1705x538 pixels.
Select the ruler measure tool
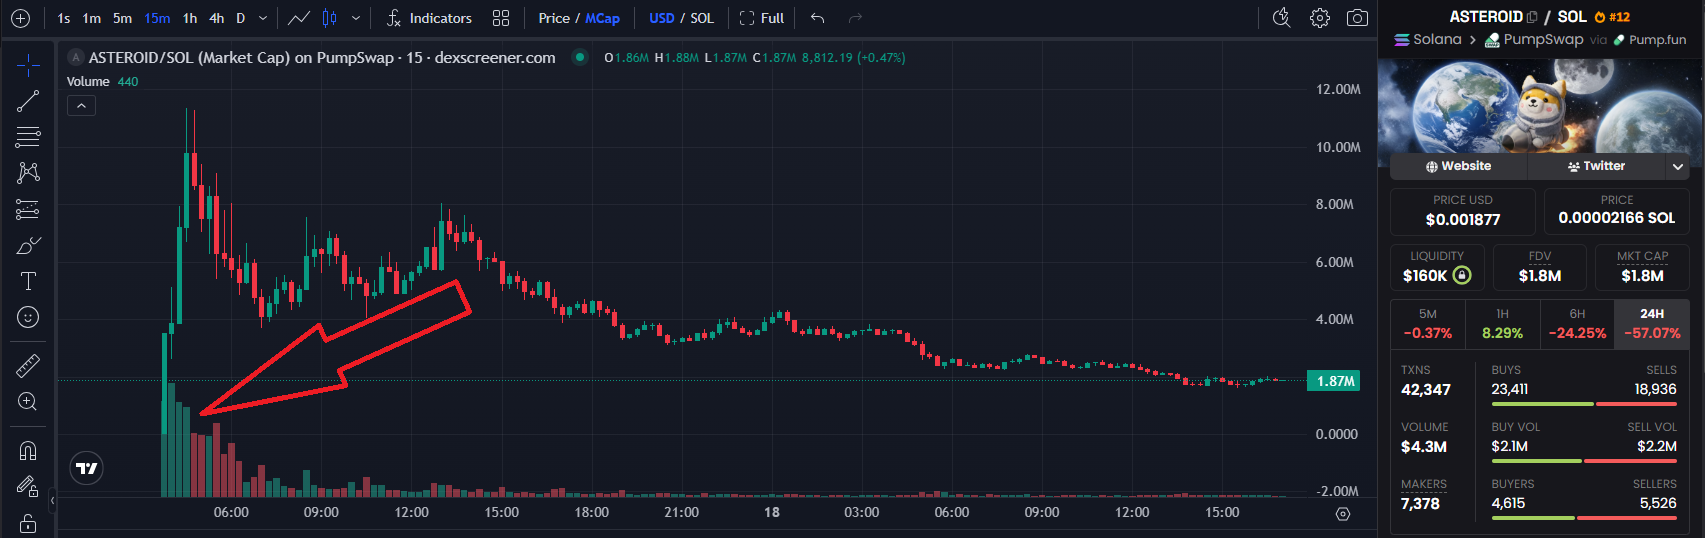[28, 366]
